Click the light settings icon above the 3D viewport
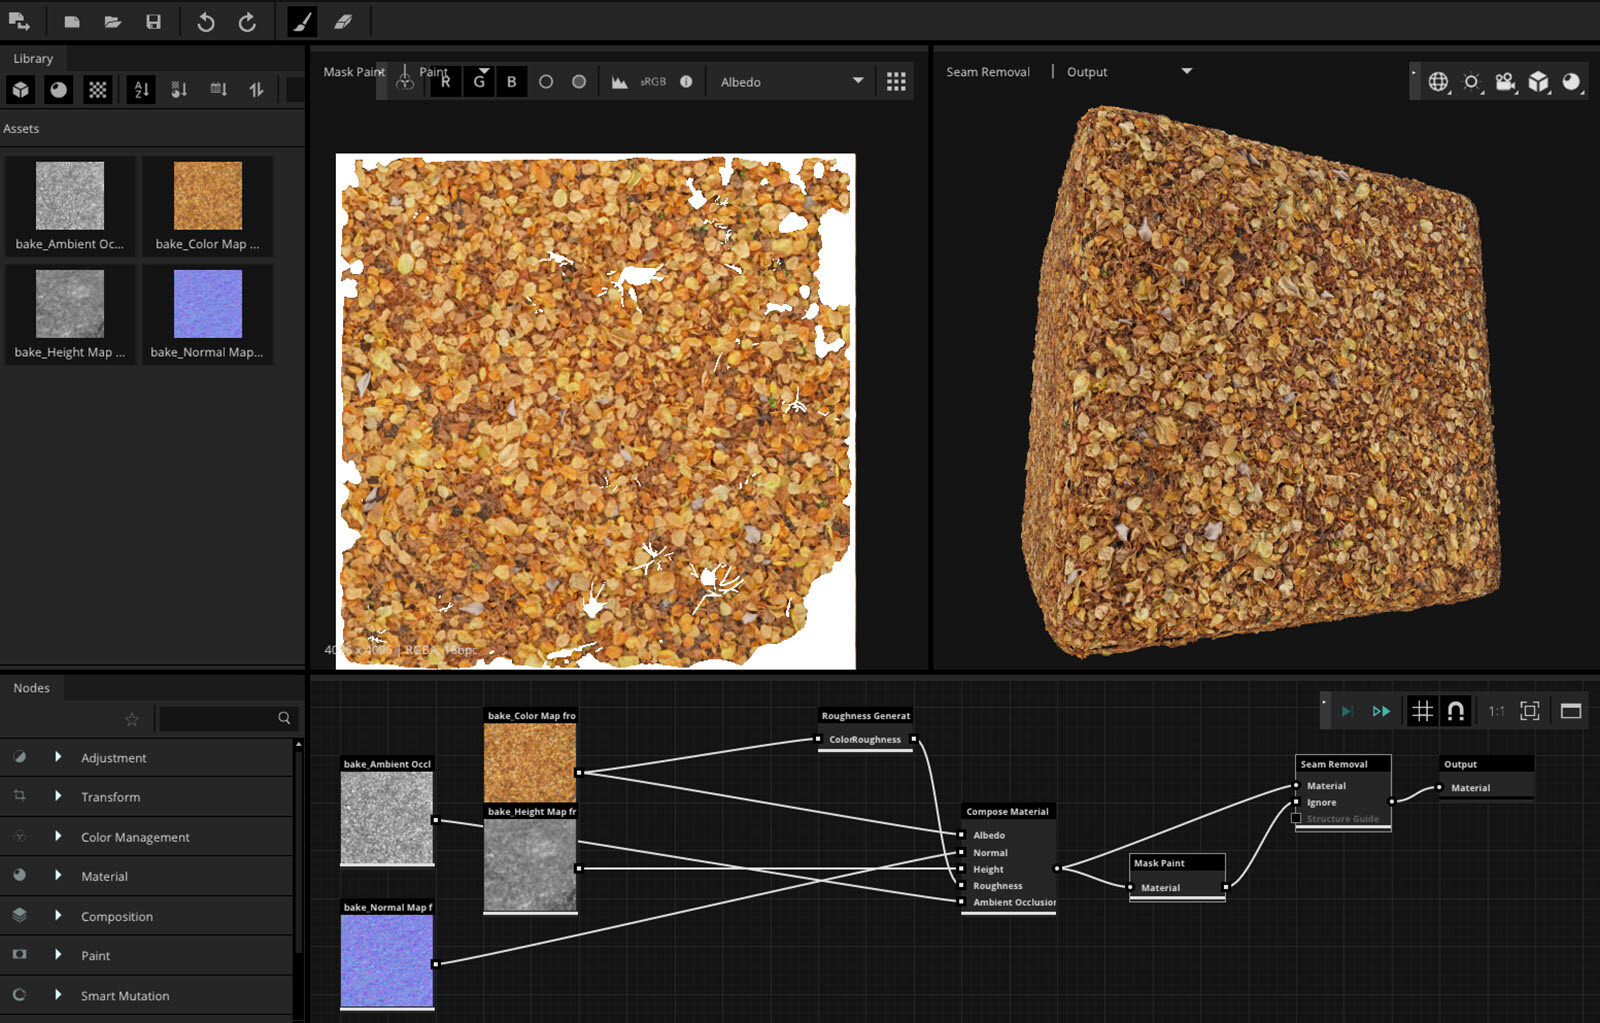 click(x=1470, y=82)
